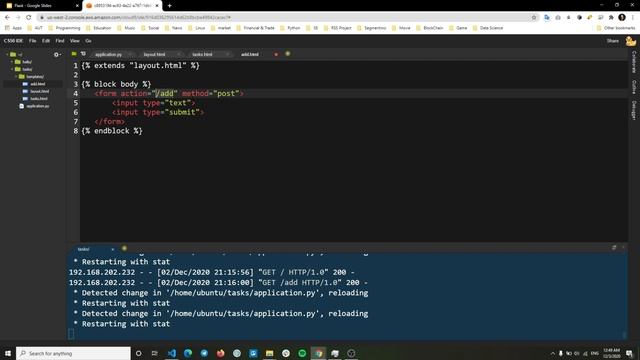Close the add.html tab via red dot

[x=276, y=54]
